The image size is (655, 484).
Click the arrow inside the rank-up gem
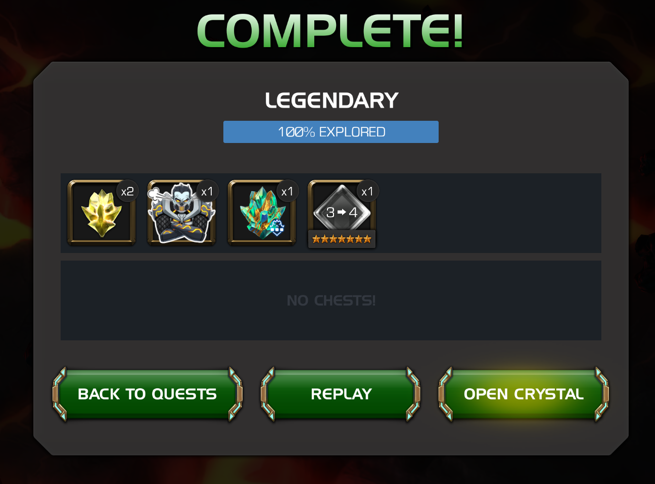click(x=342, y=212)
